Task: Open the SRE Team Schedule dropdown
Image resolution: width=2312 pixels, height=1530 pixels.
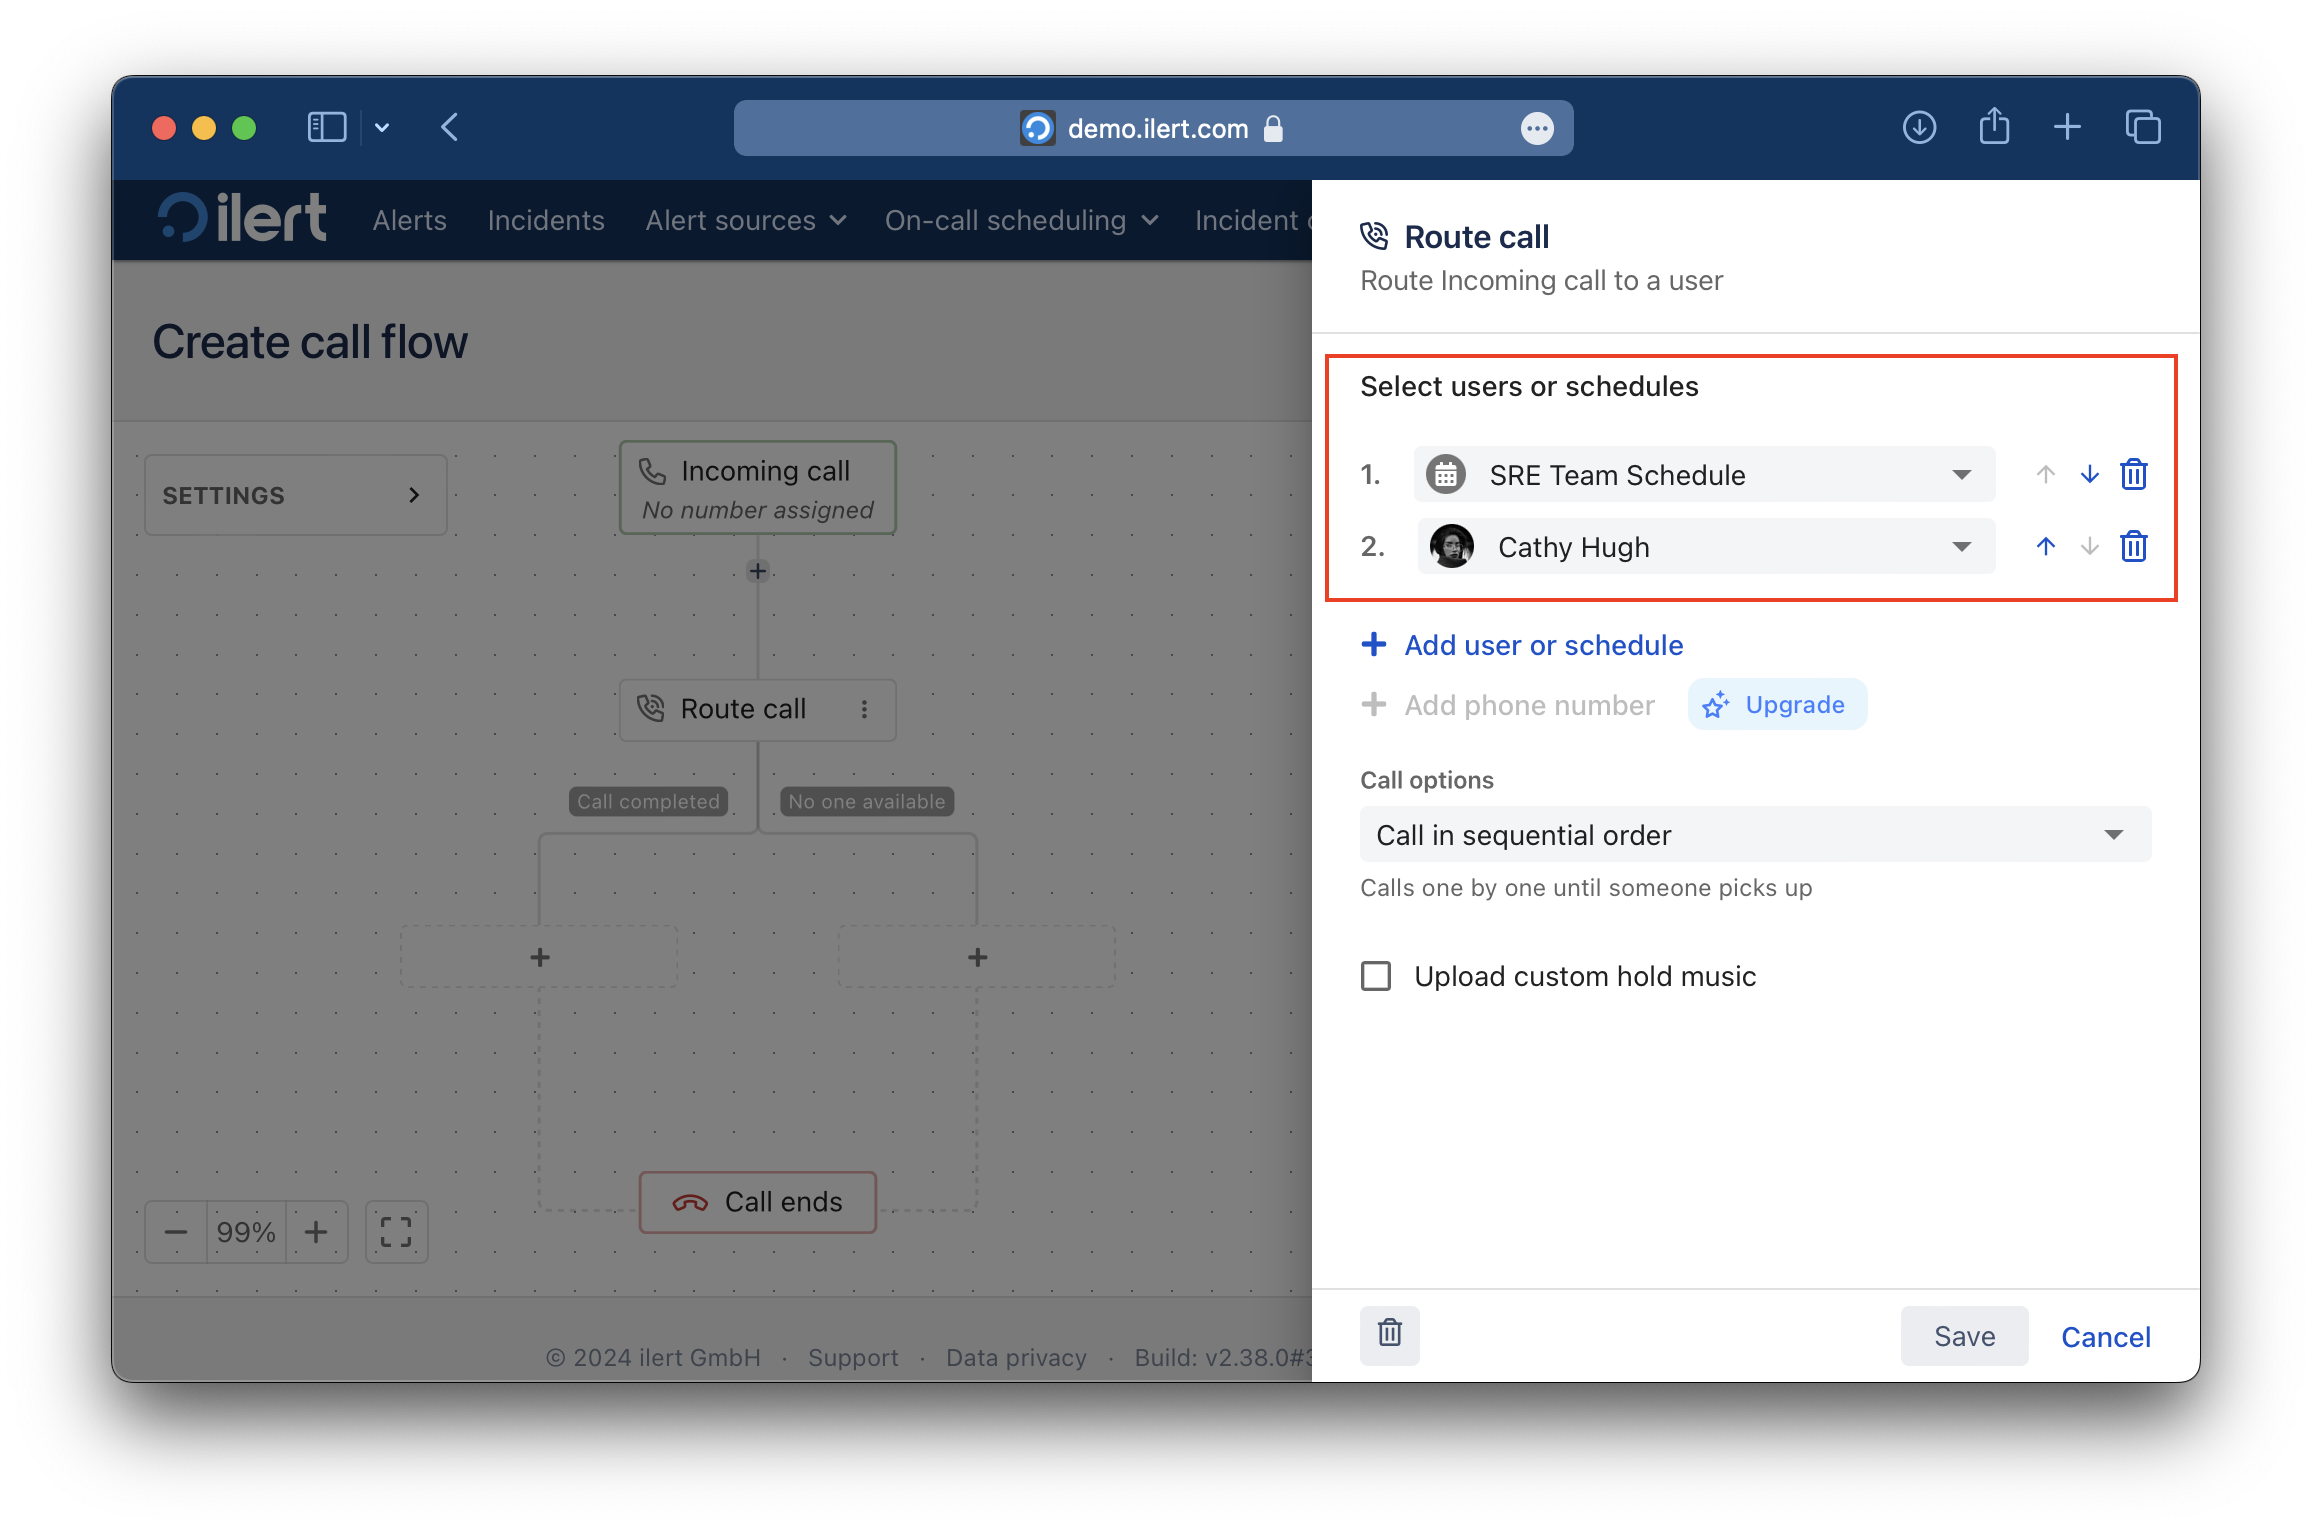Action: pyautogui.click(x=1704, y=474)
